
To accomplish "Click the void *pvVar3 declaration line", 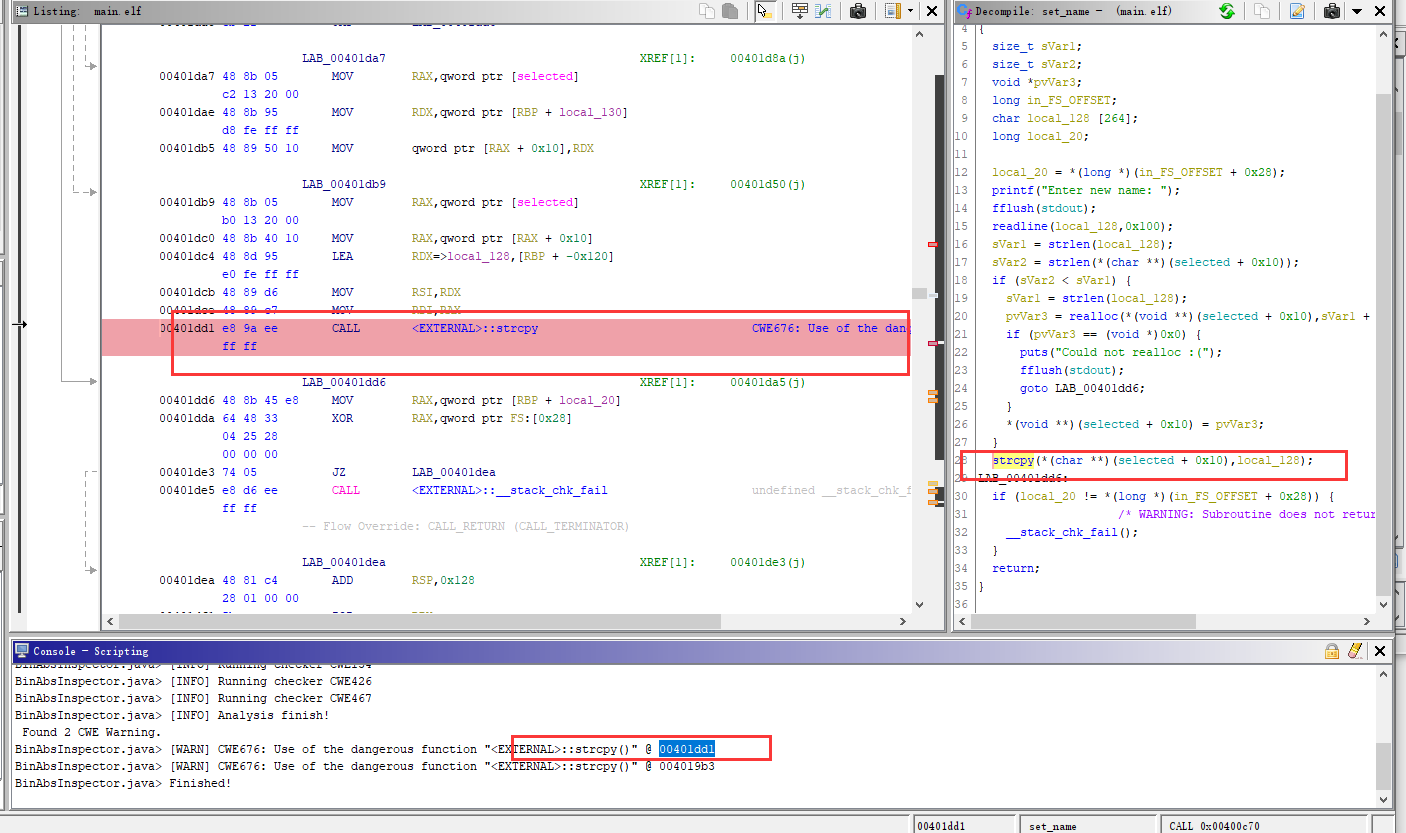I will pyautogui.click(x=1036, y=82).
